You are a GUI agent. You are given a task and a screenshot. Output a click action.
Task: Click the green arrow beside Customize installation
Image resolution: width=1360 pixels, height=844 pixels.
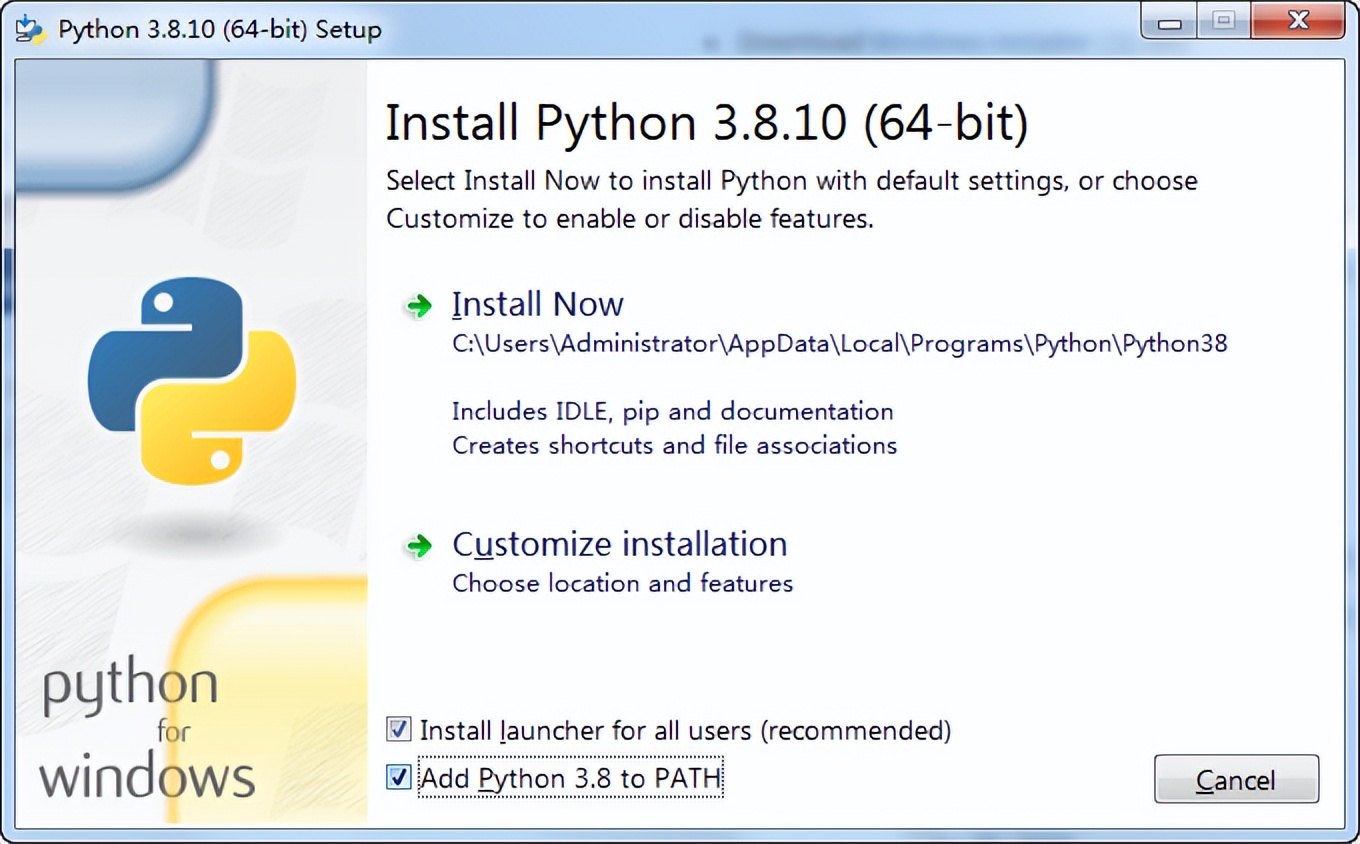click(x=416, y=546)
